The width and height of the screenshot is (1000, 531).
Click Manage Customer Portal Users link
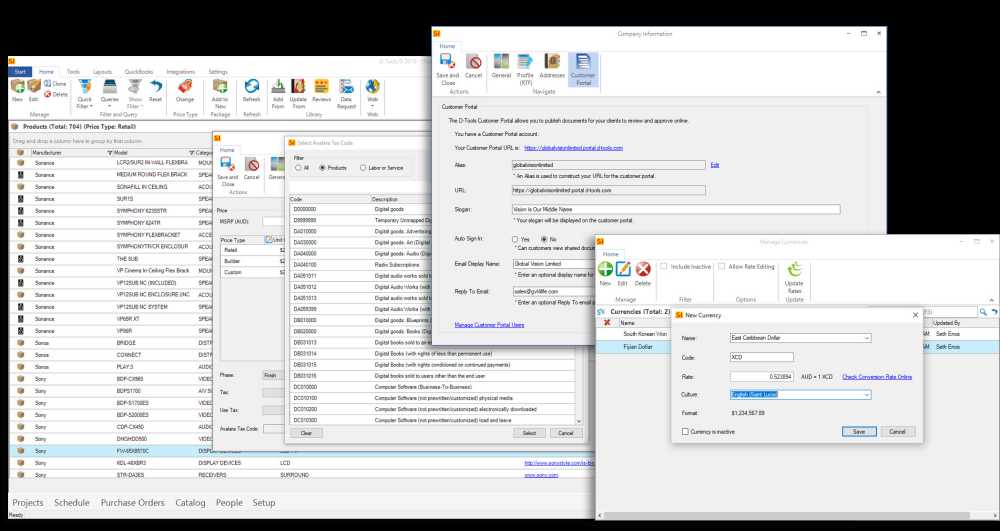pyautogui.click(x=489, y=324)
